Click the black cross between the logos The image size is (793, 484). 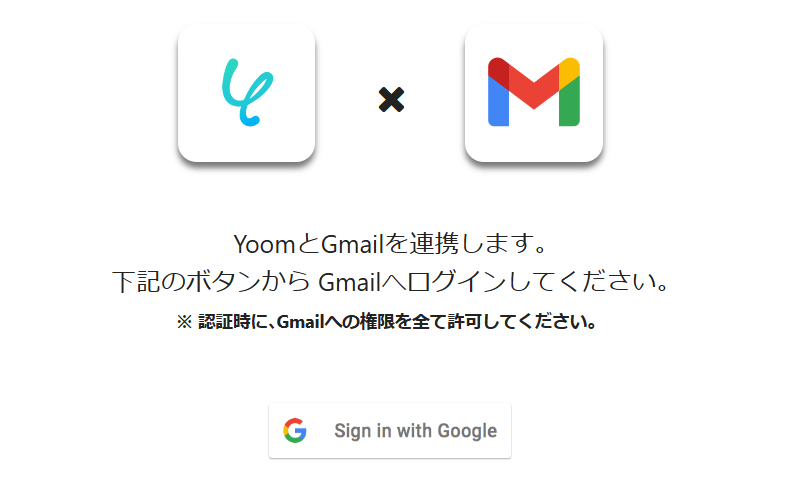pyautogui.click(x=391, y=99)
